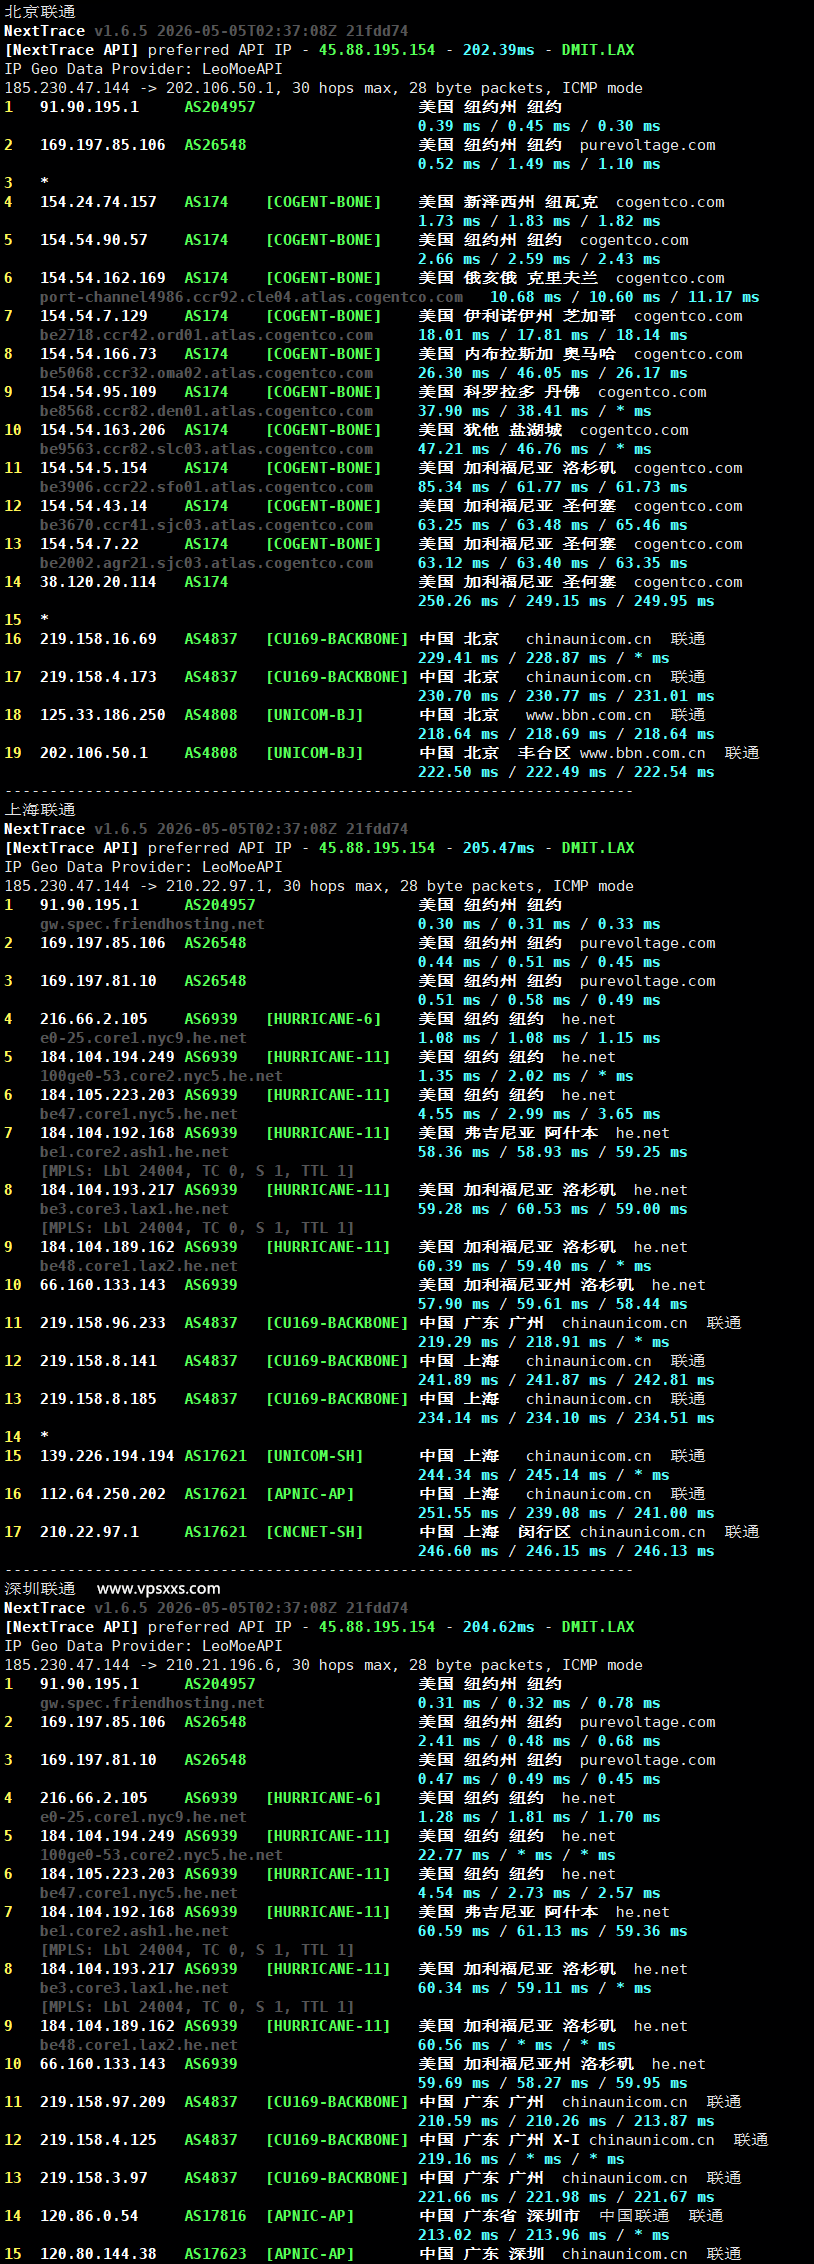Screen dimensions: 814x2264
Task: Click the 229.41 ms latency value
Action: click(x=458, y=658)
